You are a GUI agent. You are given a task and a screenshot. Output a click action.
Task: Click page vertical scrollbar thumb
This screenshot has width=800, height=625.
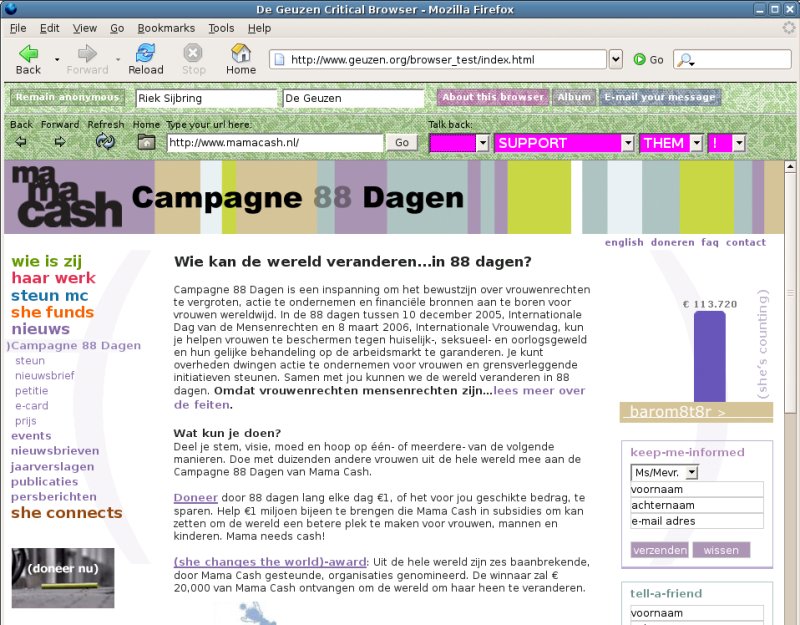pos(790,291)
